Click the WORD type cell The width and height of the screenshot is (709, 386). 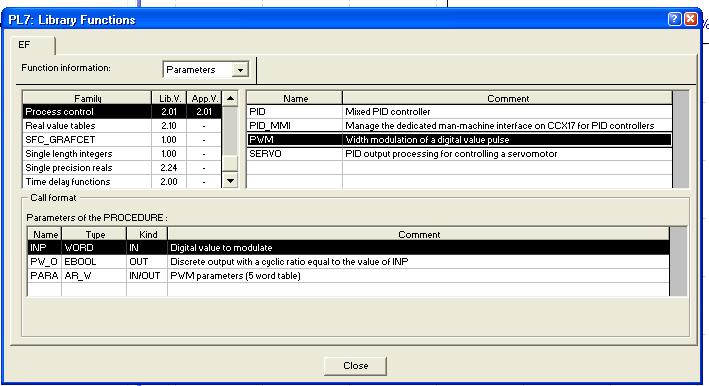pyautogui.click(x=94, y=248)
